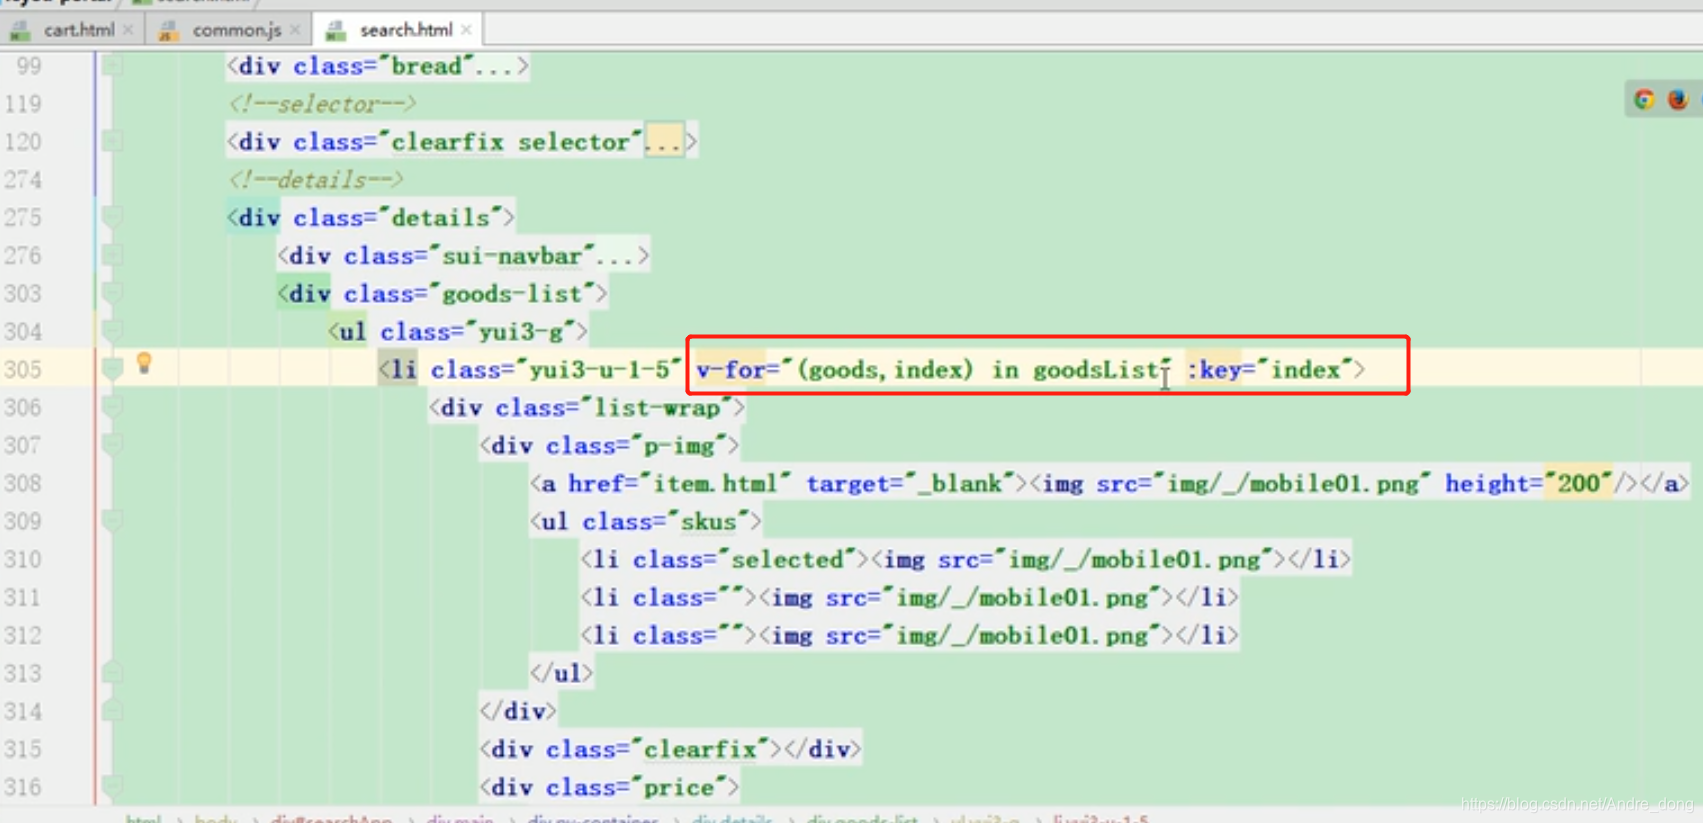
Task: Click the "goods-list" class value on line 303
Action: tap(512, 294)
